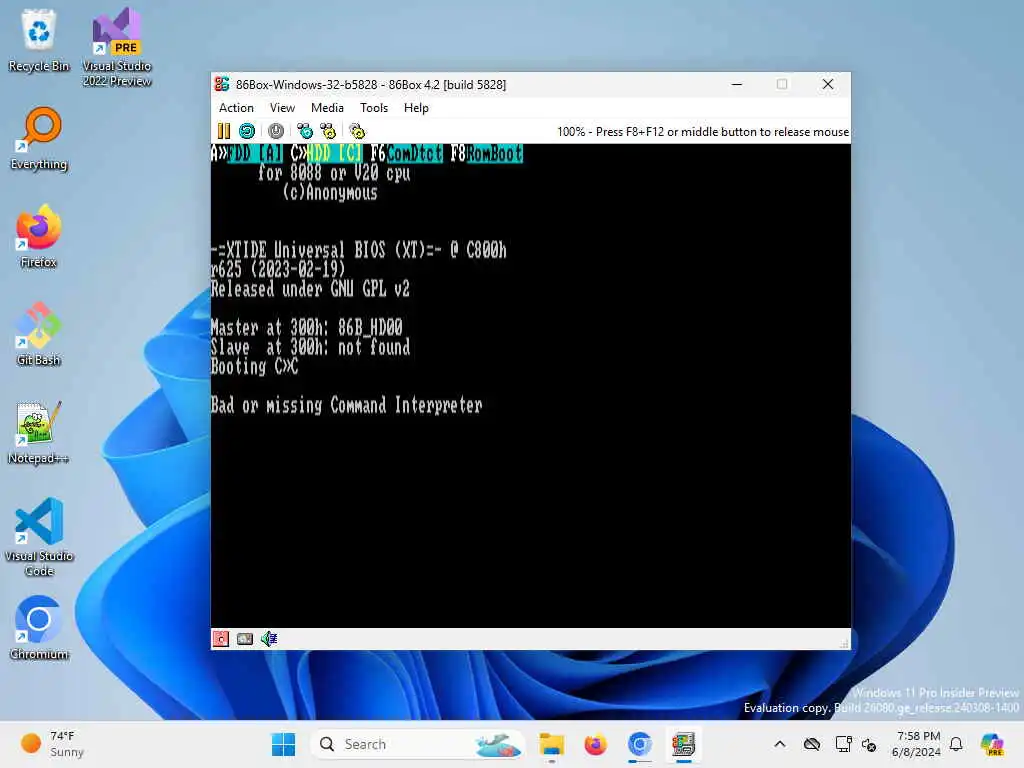Screen dimensions: 1024x768
Task: Click the 86Box title bar app icon
Action: (222, 84)
